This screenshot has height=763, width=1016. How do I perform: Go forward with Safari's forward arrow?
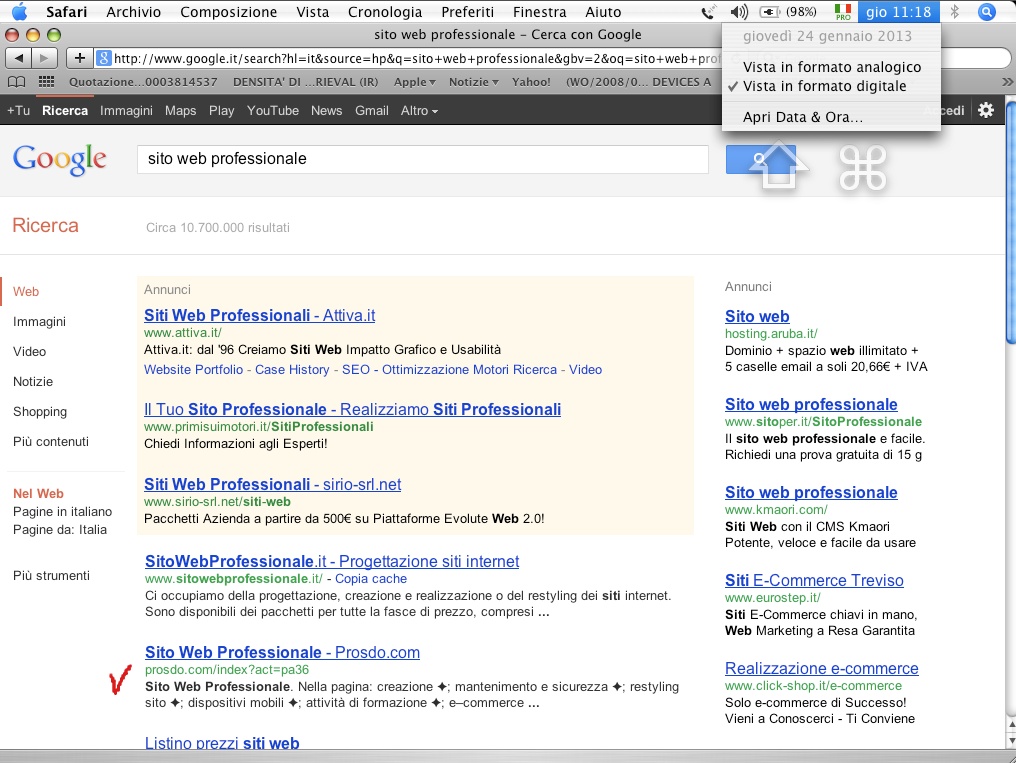click(x=44, y=58)
